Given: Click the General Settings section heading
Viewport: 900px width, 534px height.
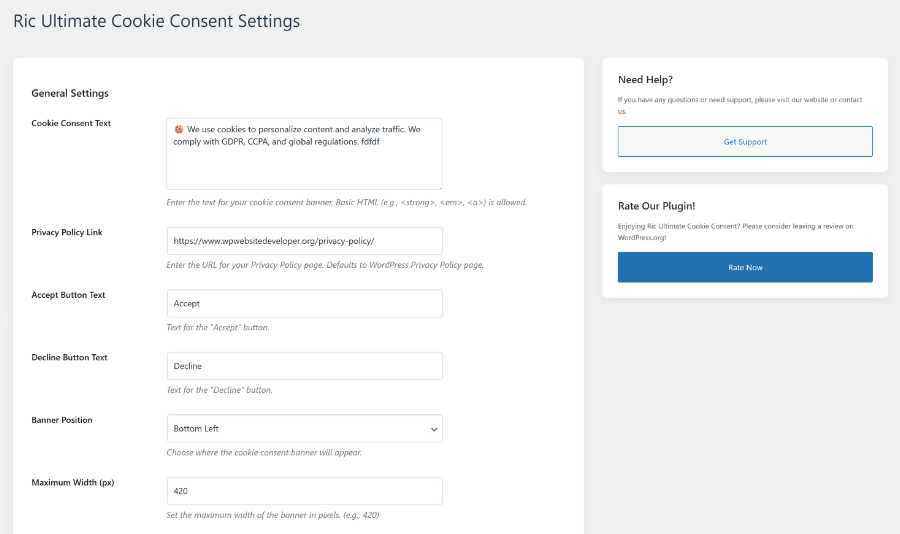Looking at the screenshot, I should click(x=70, y=93).
